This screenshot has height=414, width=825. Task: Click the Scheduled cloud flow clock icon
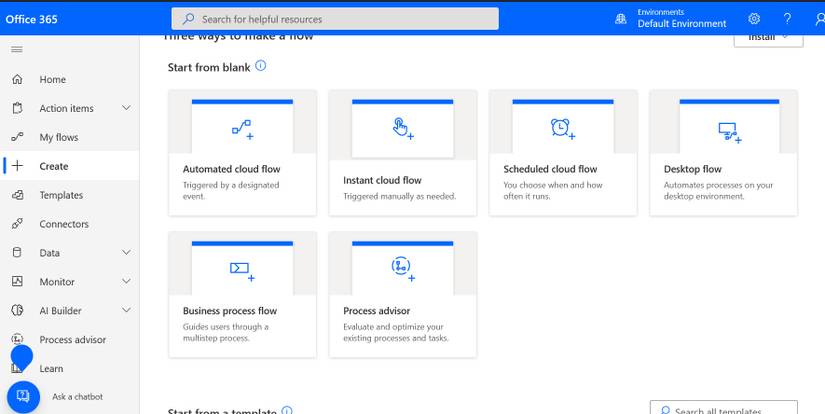[562, 129]
